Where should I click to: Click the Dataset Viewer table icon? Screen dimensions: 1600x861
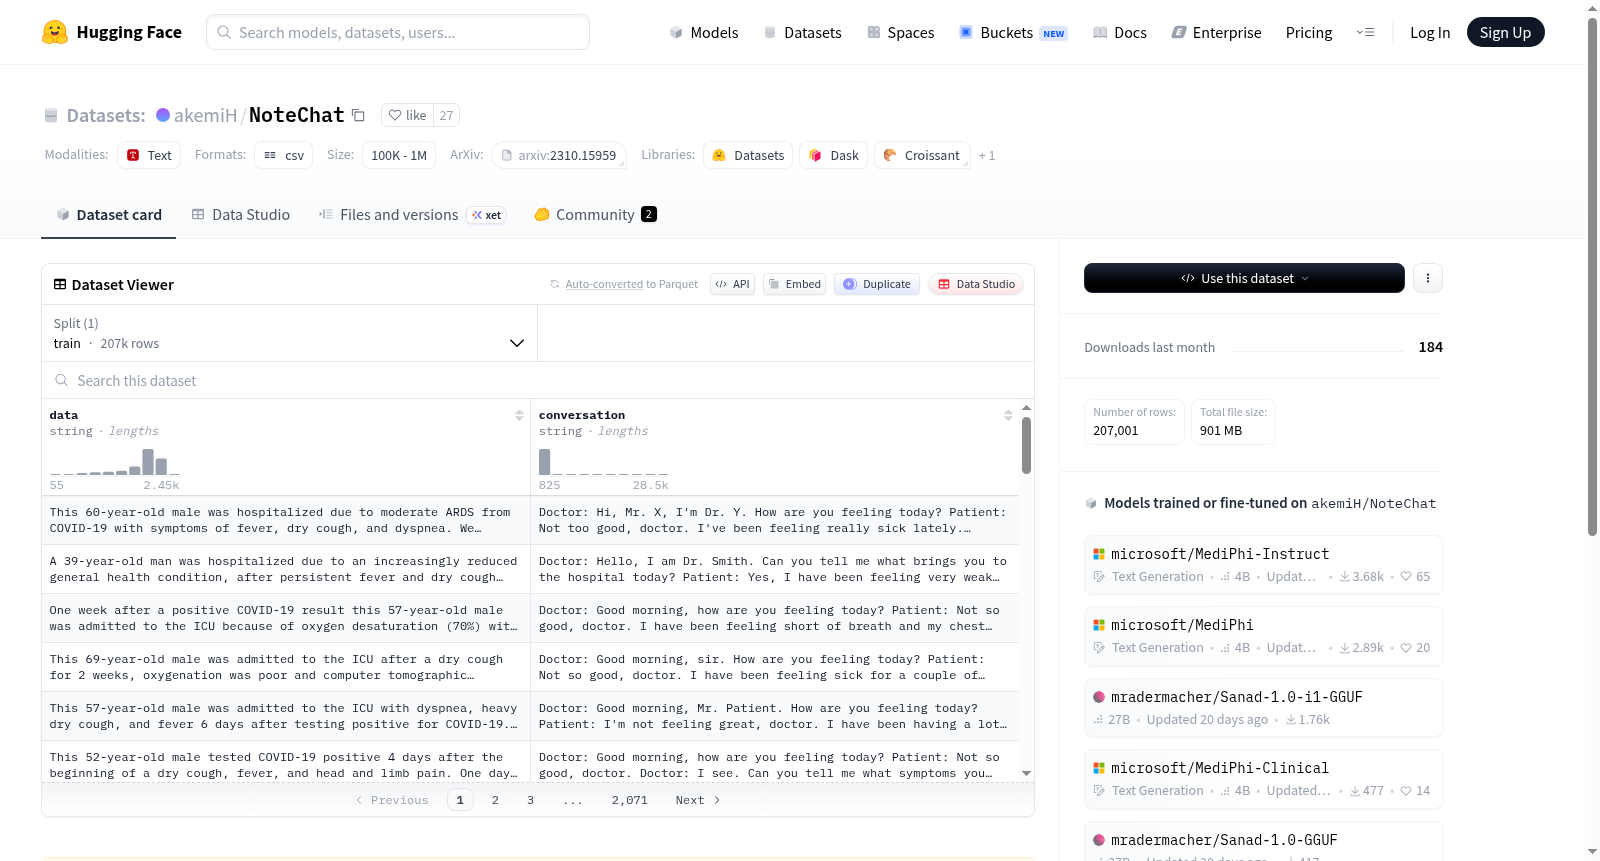(x=60, y=285)
